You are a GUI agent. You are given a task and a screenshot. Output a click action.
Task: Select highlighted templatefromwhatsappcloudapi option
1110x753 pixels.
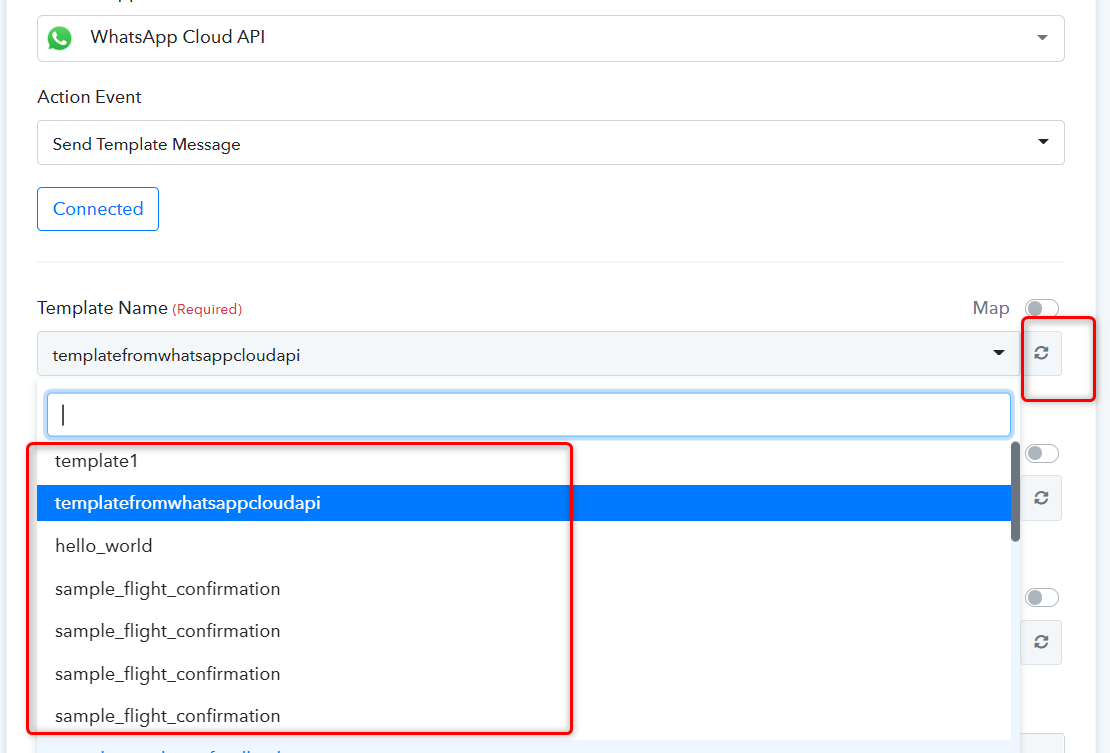pyautogui.click(x=524, y=503)
